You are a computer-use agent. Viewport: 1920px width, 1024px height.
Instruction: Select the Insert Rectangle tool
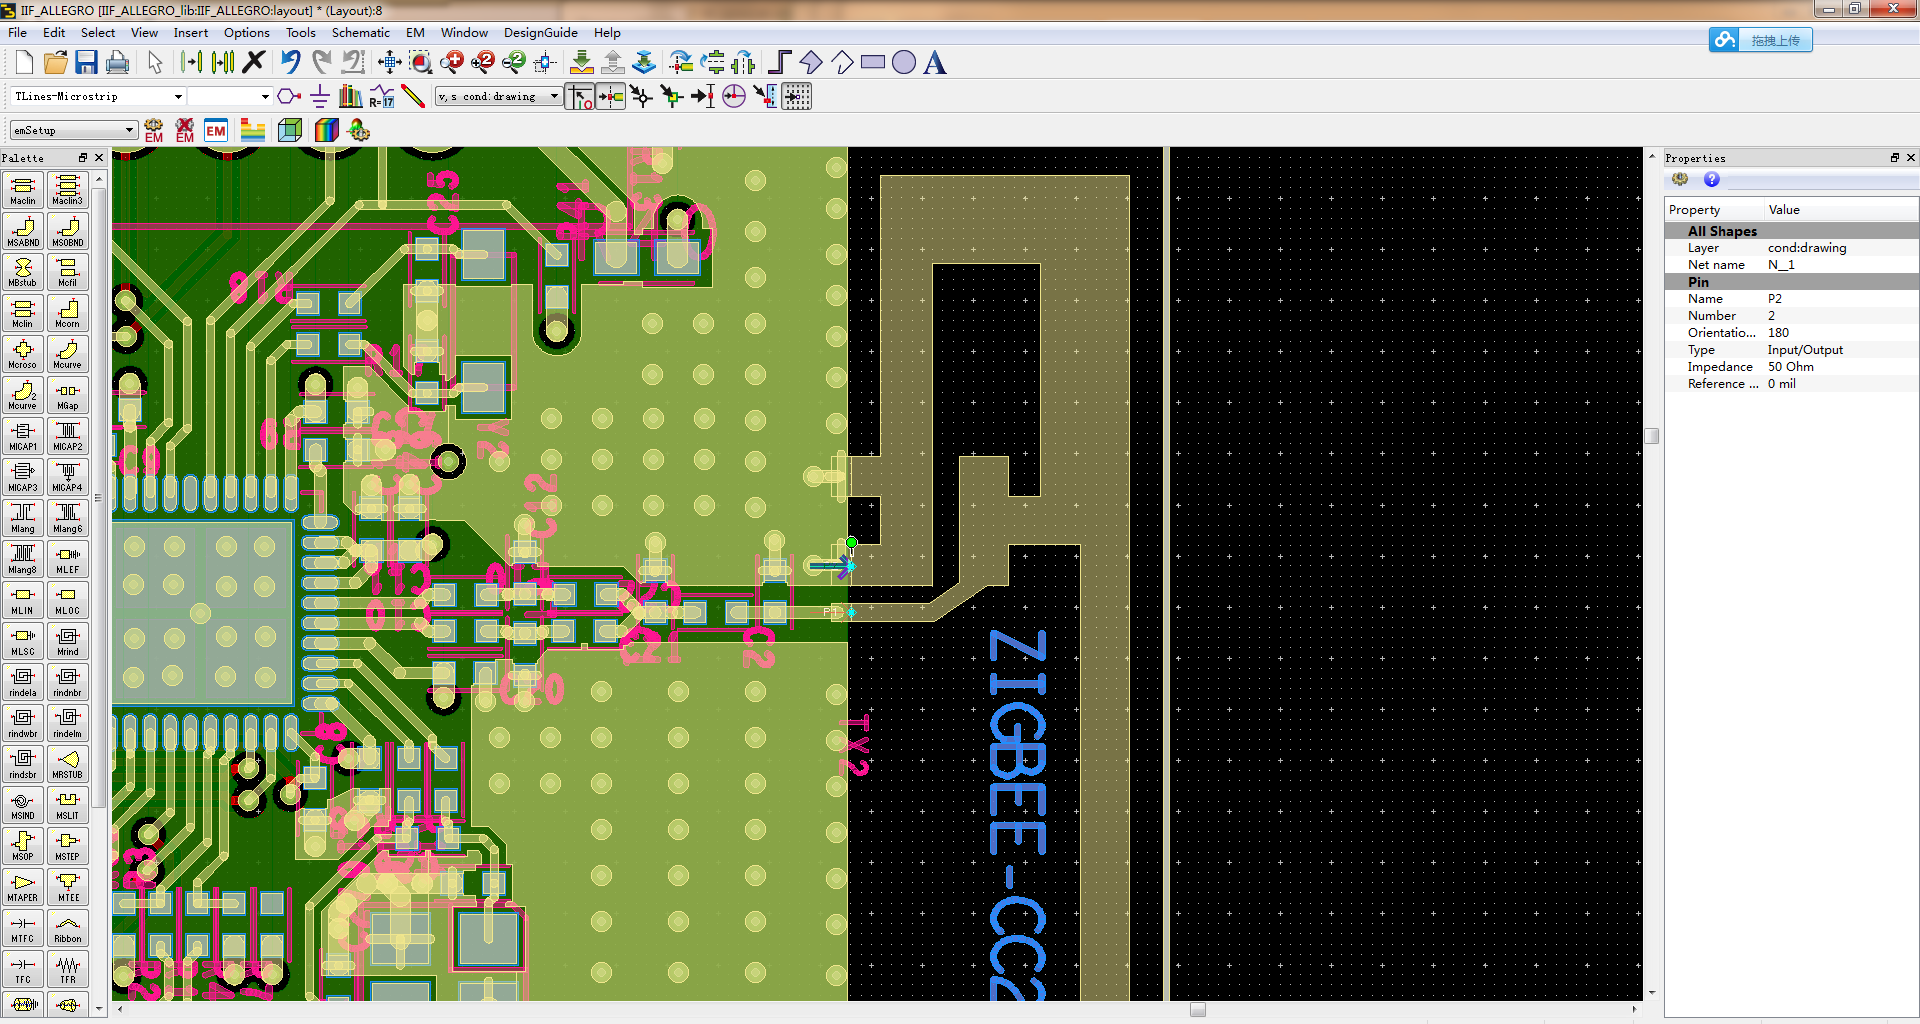[x=873, y=62]
